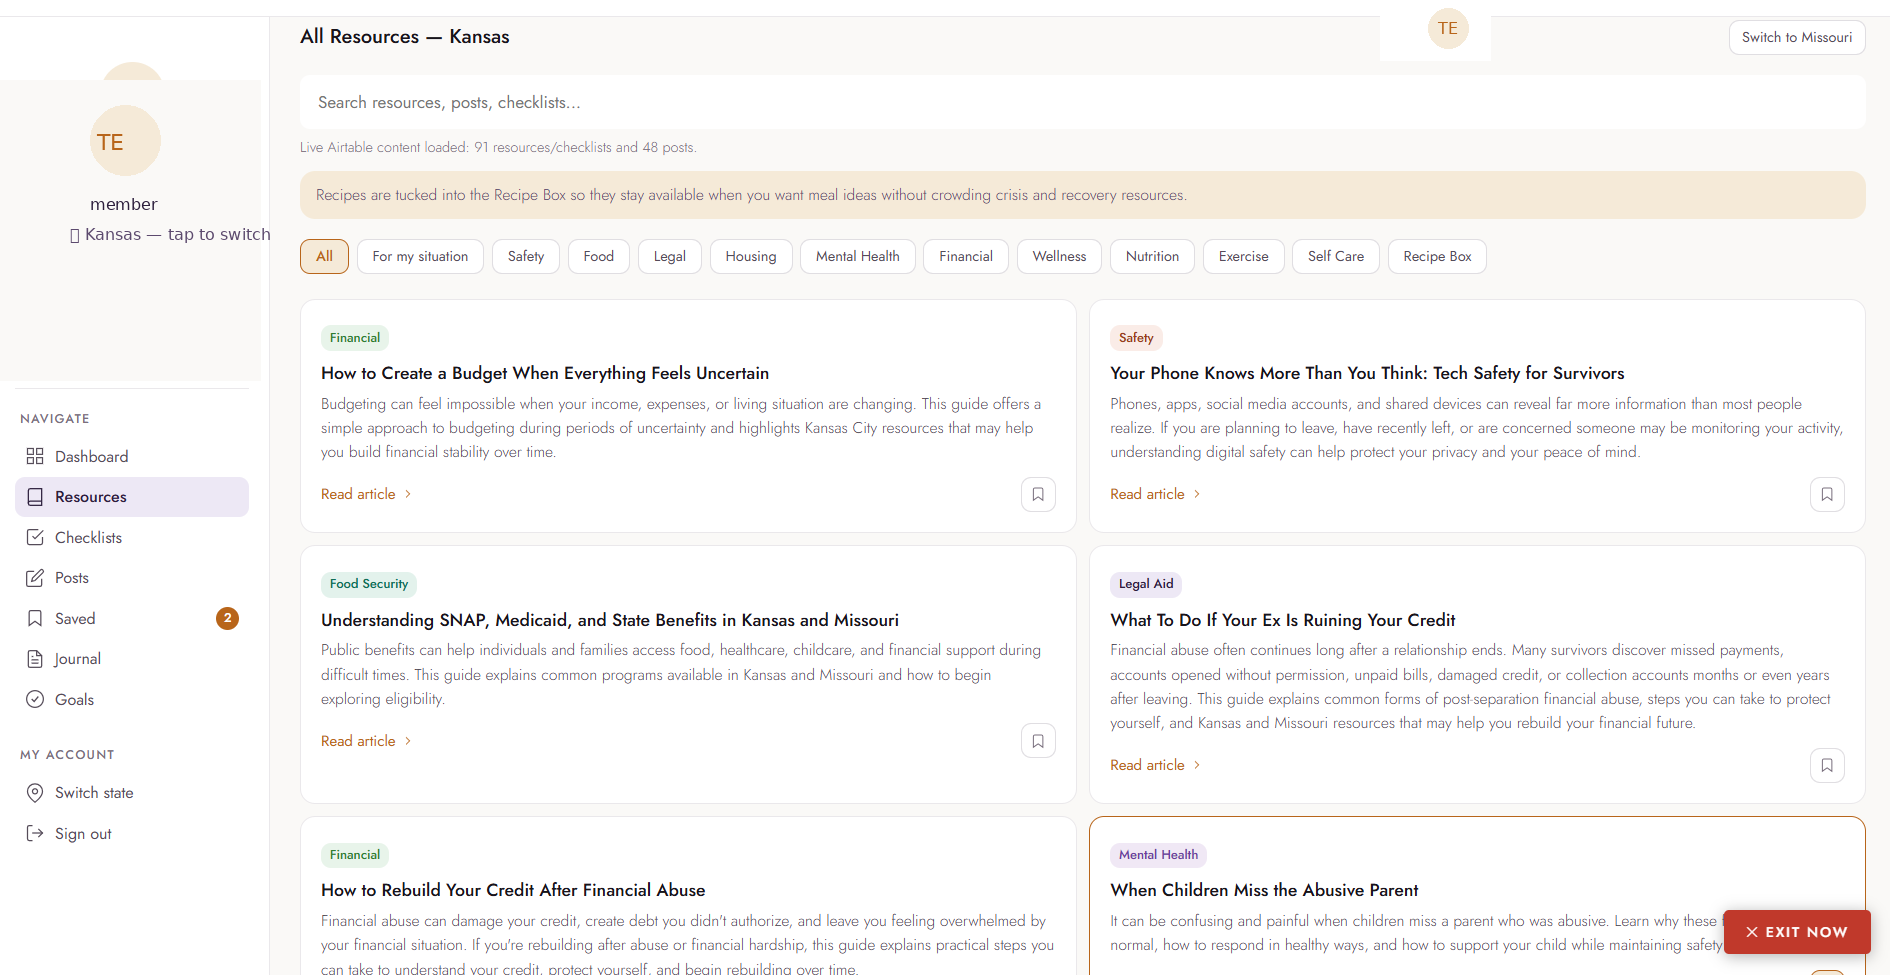Filter resources by Housing
1890x975 pixels.
[751, 256]
